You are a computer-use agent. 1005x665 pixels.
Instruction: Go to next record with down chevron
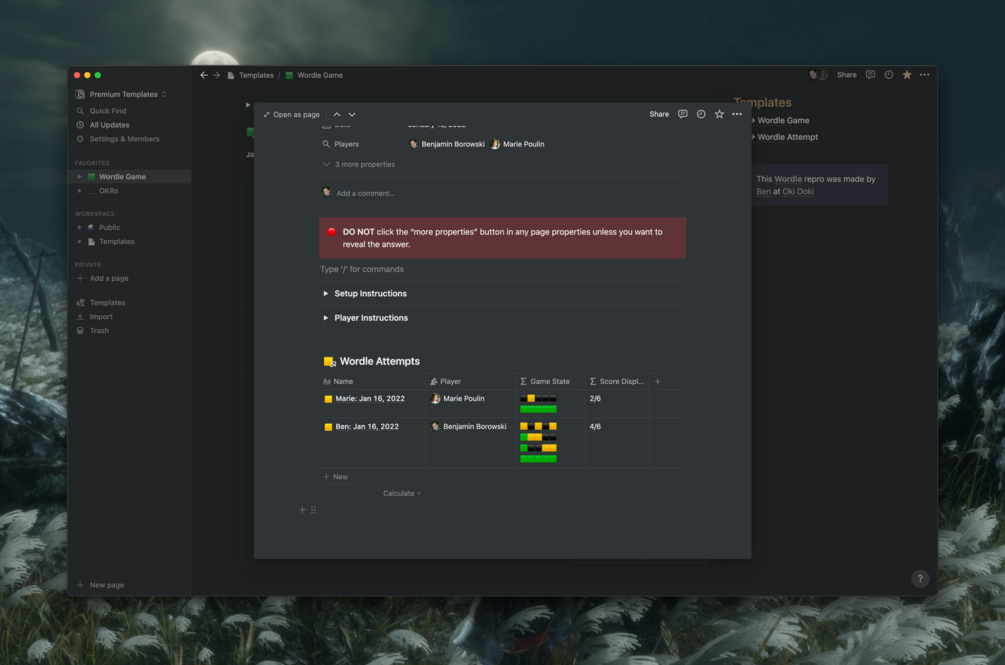(352, 115)
